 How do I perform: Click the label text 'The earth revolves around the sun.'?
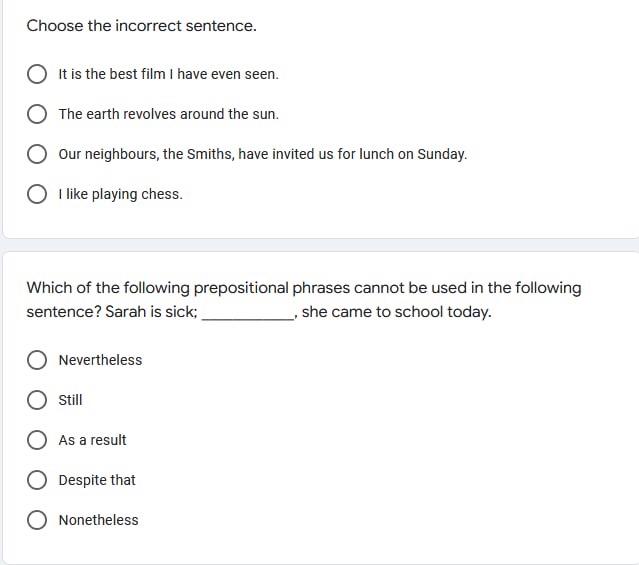tap(168, 114)
